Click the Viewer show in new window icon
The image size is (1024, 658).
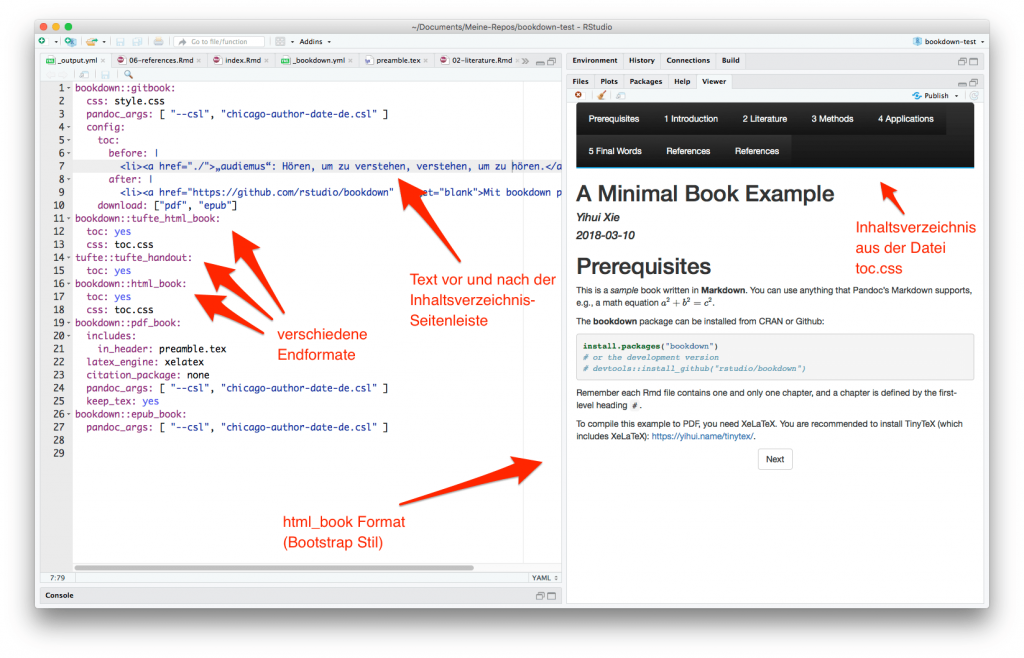click(x=620, y=96)
